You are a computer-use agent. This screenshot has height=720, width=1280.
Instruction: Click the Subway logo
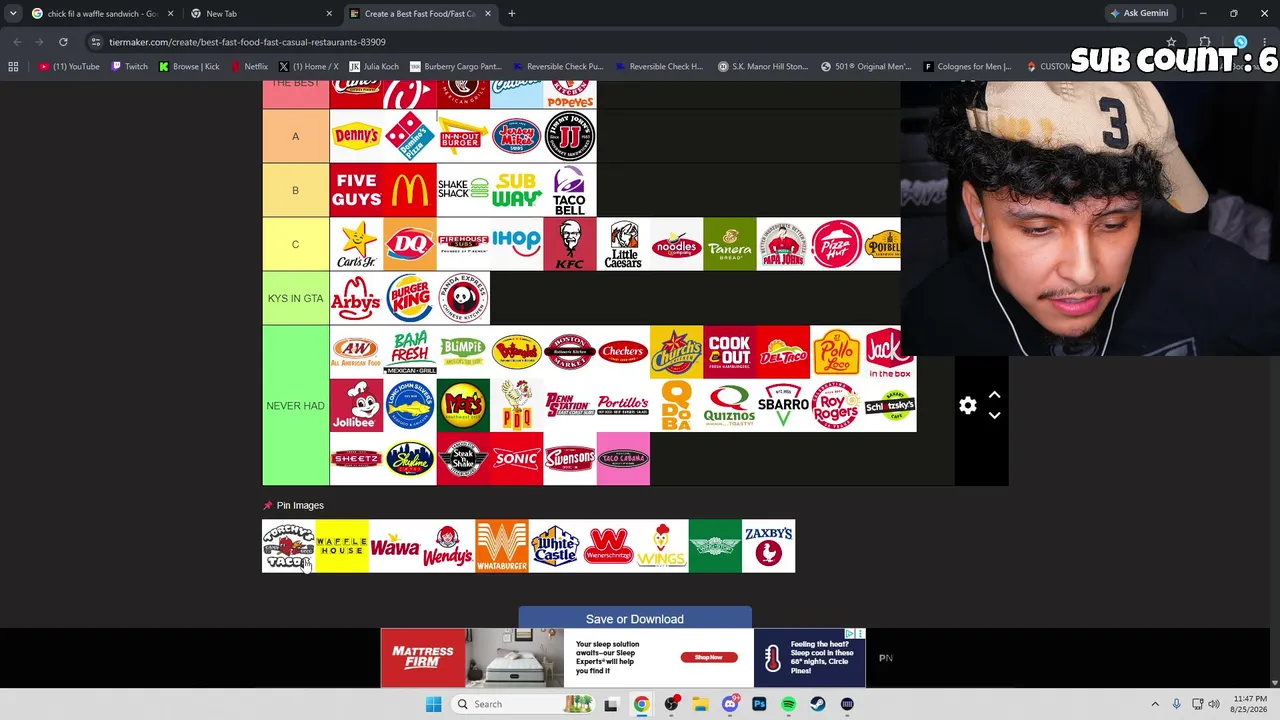pyautogui.click(x=516, y=190)
